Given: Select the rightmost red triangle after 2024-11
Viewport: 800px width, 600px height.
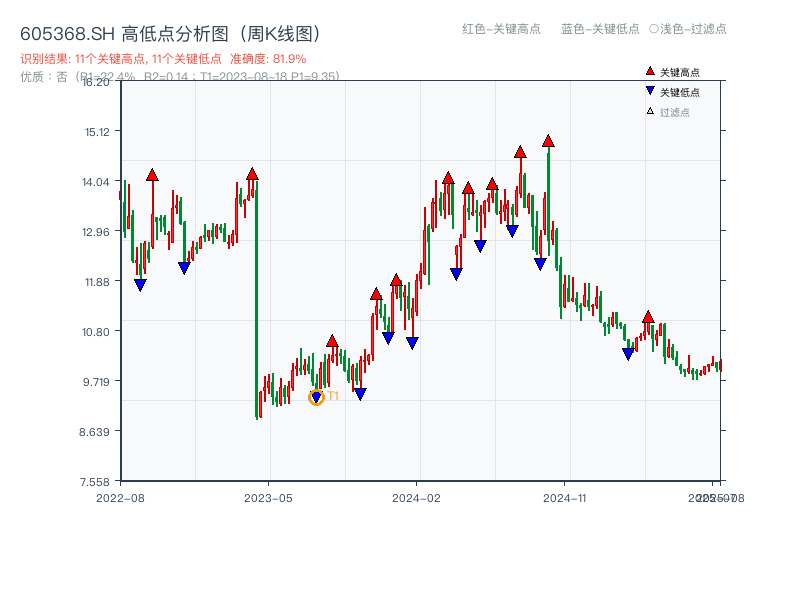Looking at the screenshot, I should 649,318.
